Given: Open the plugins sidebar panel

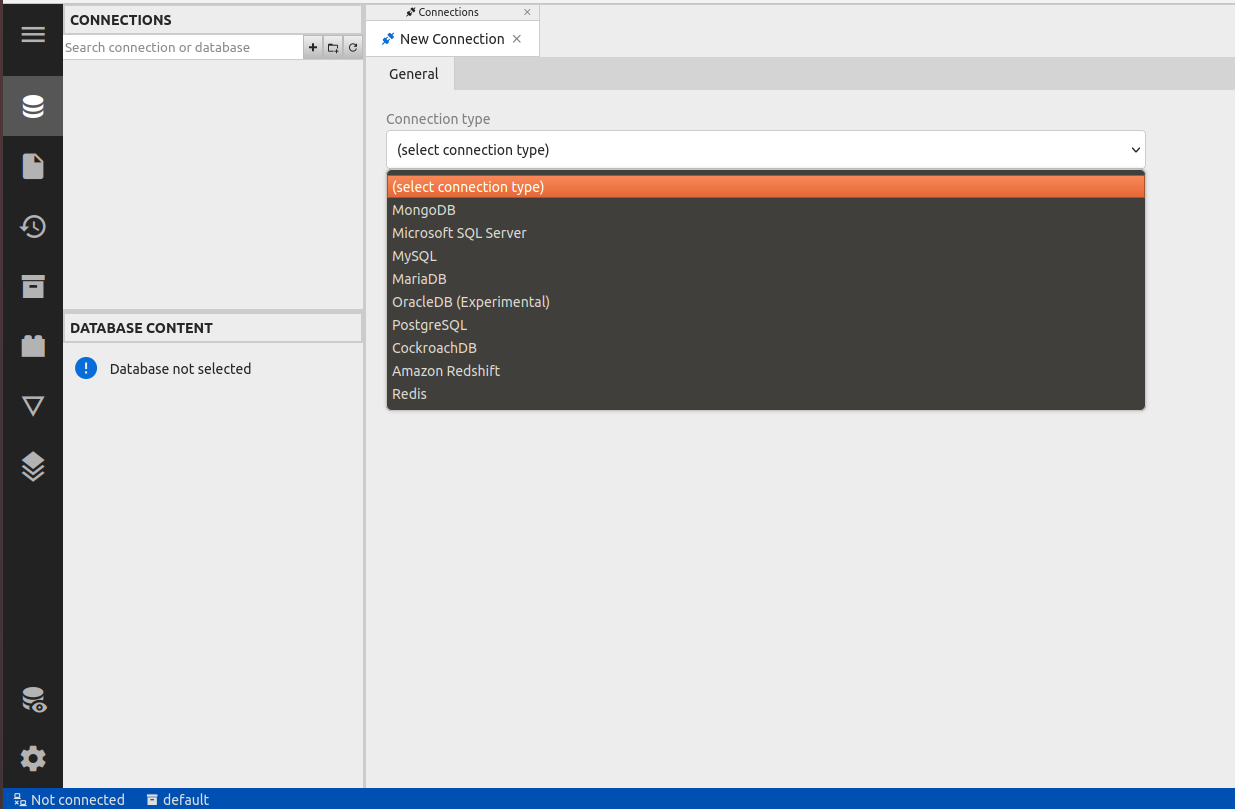Looking at the screenshot, I should (33, 346).
